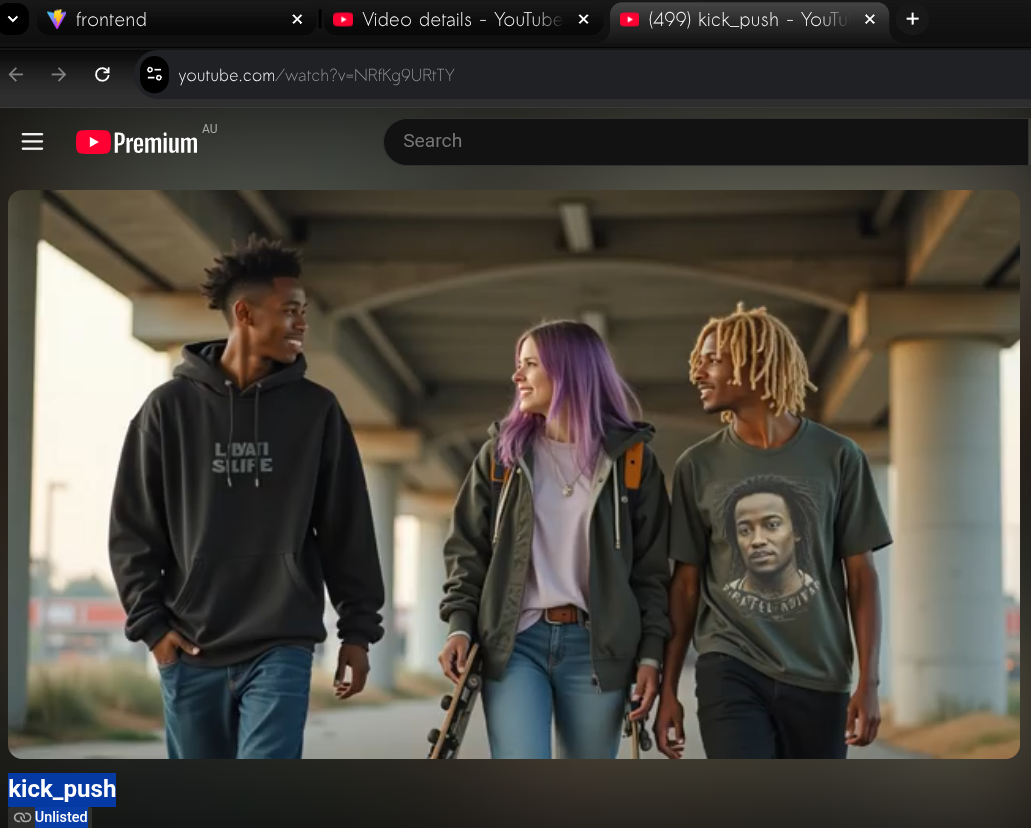Image resolution: width=1031 pixels, height=828 pixels.
Task: Switch to the Video details - YouTube tab
Action: [462, 20]
